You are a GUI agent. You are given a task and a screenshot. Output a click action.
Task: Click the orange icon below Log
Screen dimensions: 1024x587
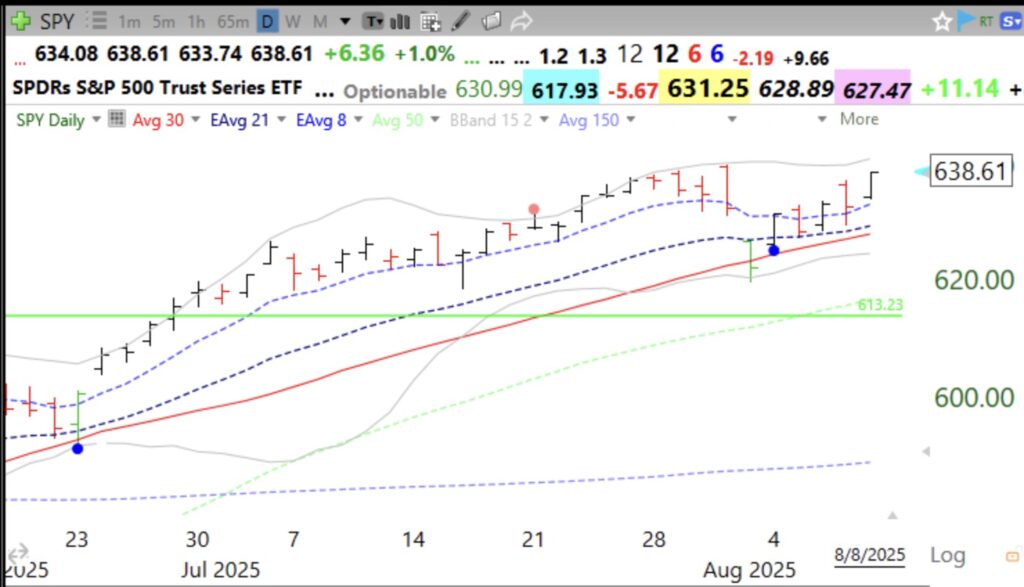point(1012,556)
